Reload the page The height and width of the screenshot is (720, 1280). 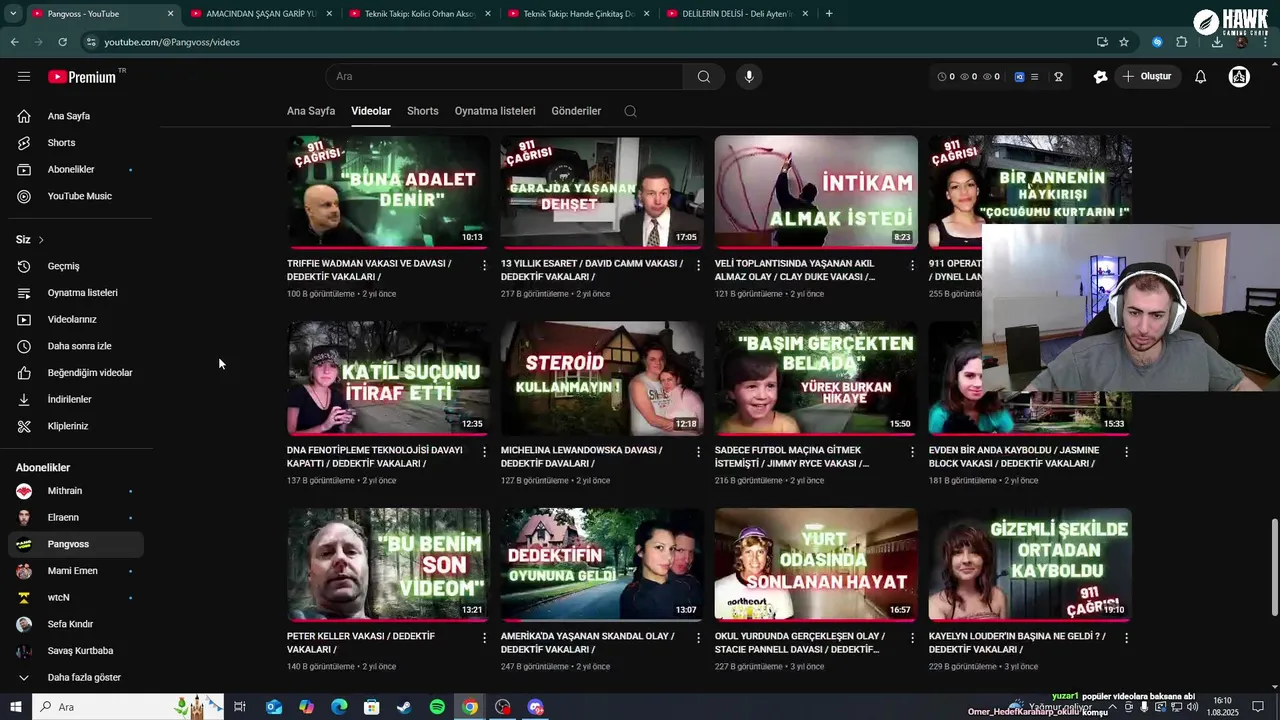tap(62, 42)
